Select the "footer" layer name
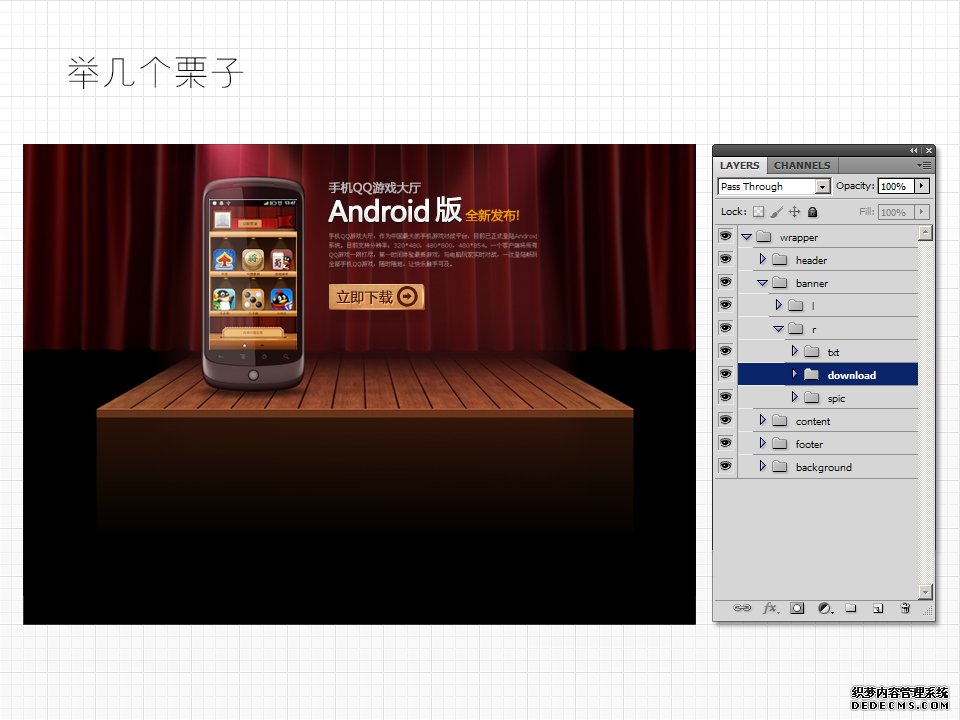 coord(809,444)
